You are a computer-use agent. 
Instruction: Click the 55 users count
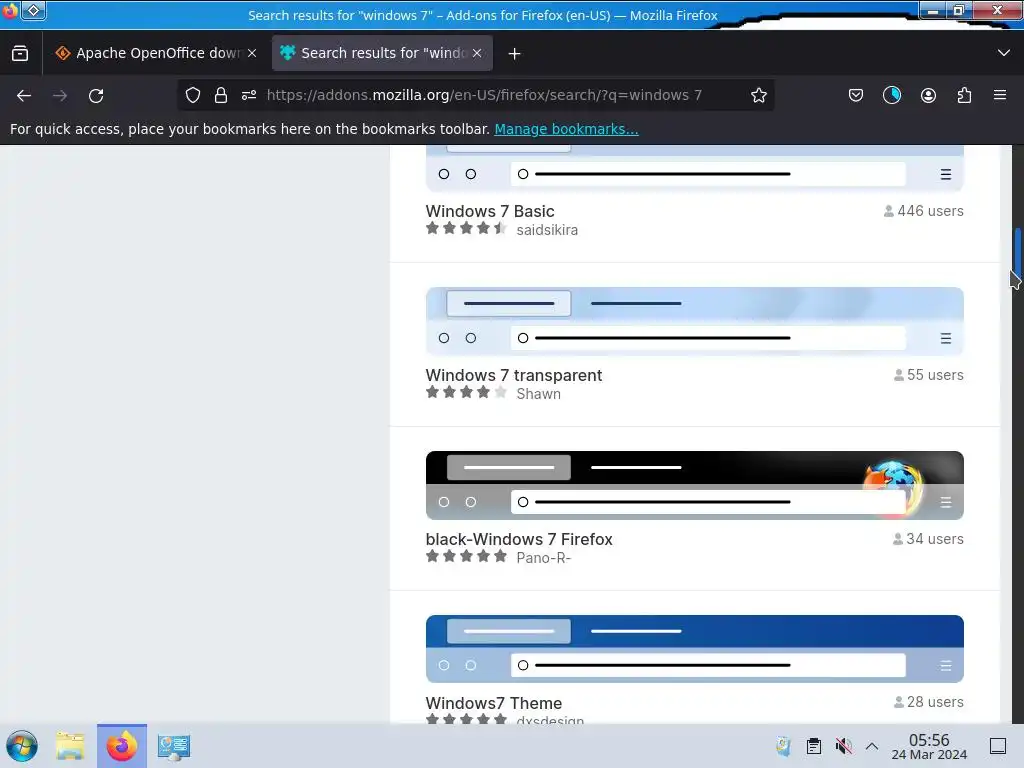pos(929,375)
